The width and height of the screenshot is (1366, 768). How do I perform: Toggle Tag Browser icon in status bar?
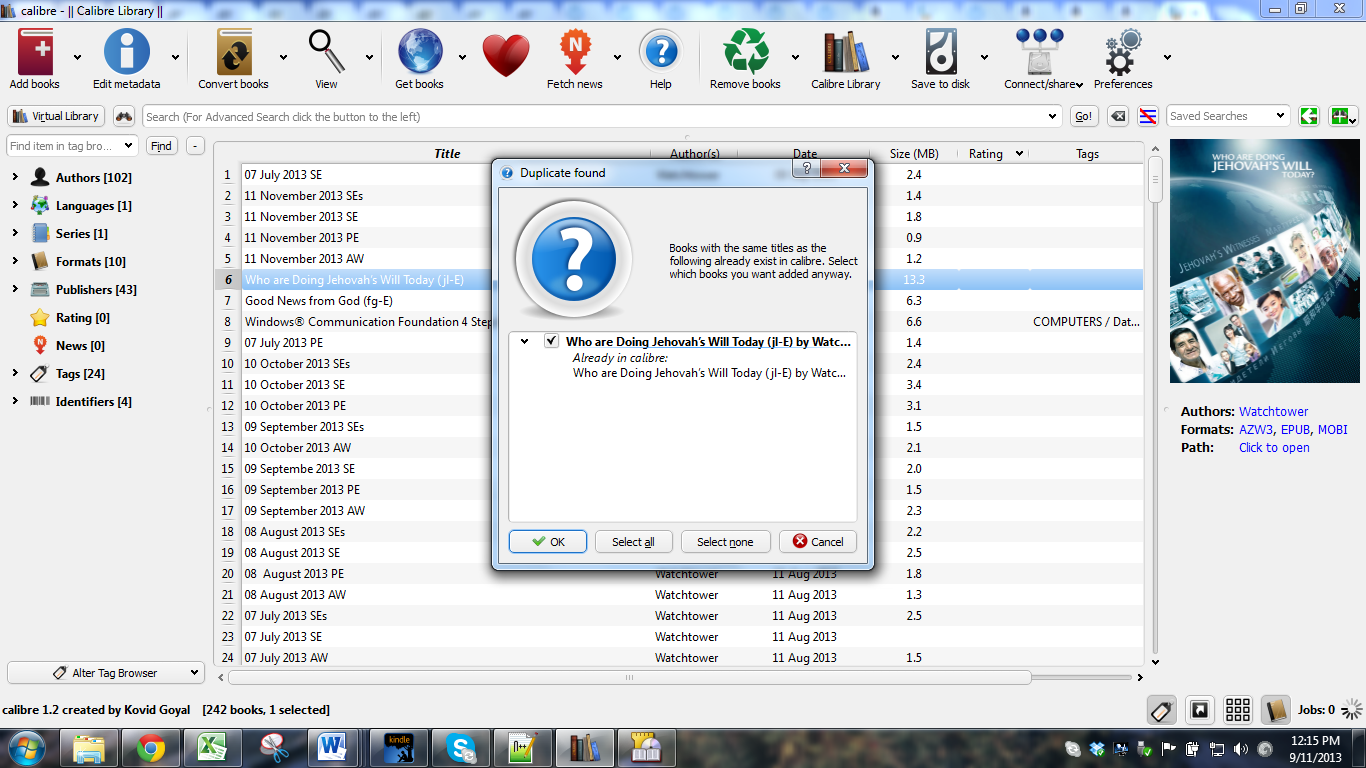click(x=1161, y=710)
